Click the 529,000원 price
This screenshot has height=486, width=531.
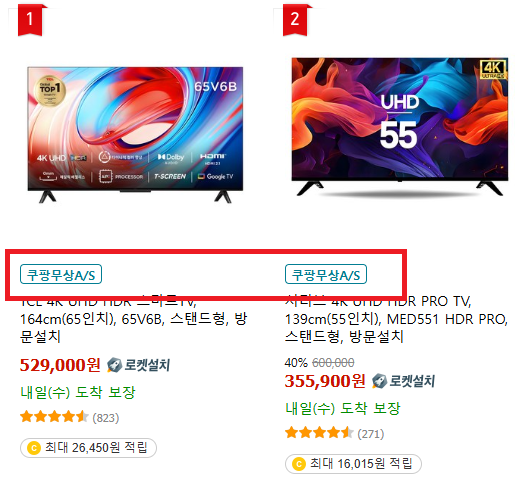(60, 365)
